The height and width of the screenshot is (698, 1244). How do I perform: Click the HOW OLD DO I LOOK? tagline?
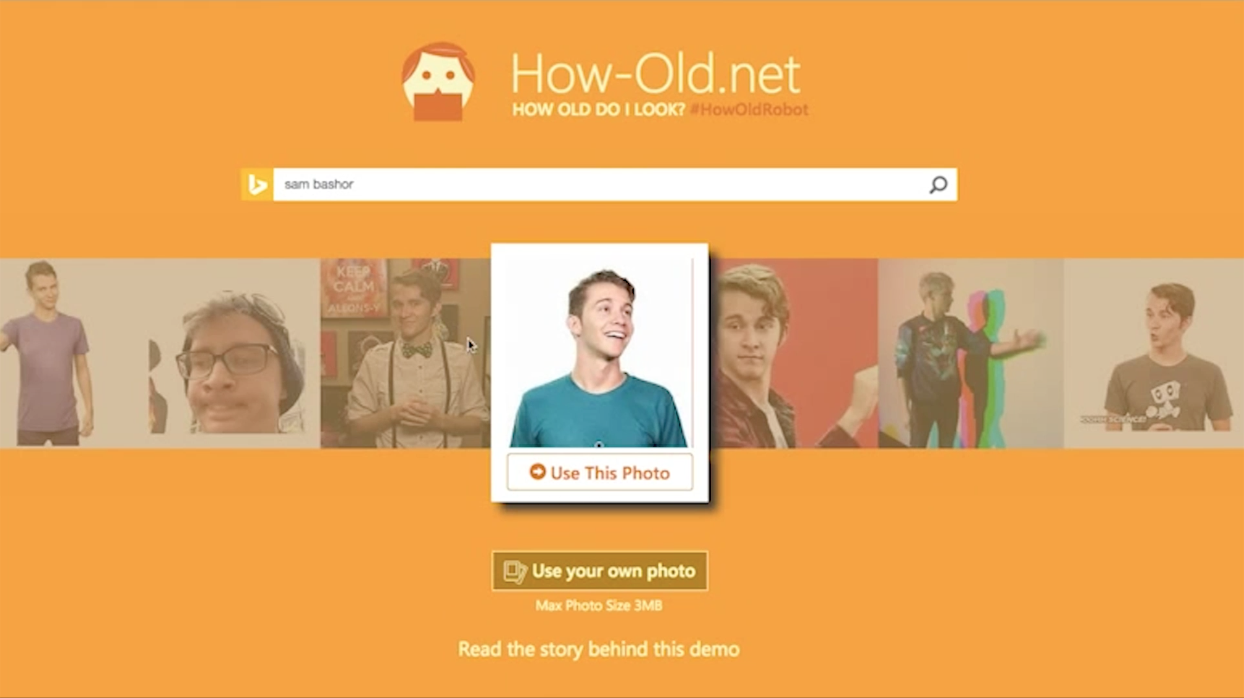point(598,110)
